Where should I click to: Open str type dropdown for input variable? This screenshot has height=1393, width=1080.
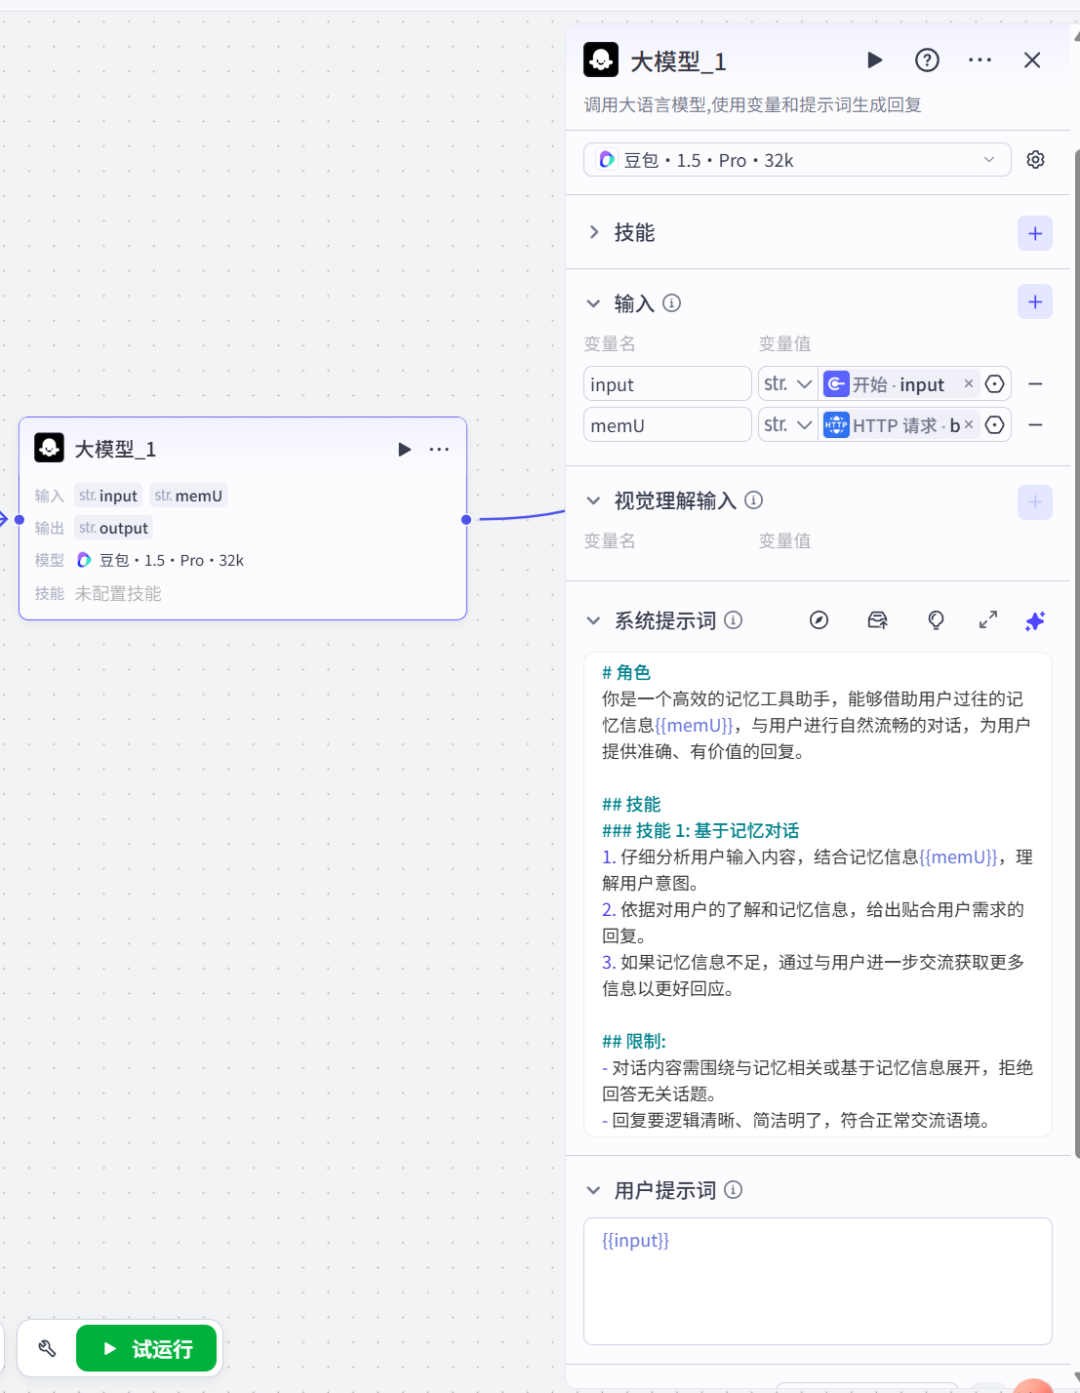tap(788, 384)
